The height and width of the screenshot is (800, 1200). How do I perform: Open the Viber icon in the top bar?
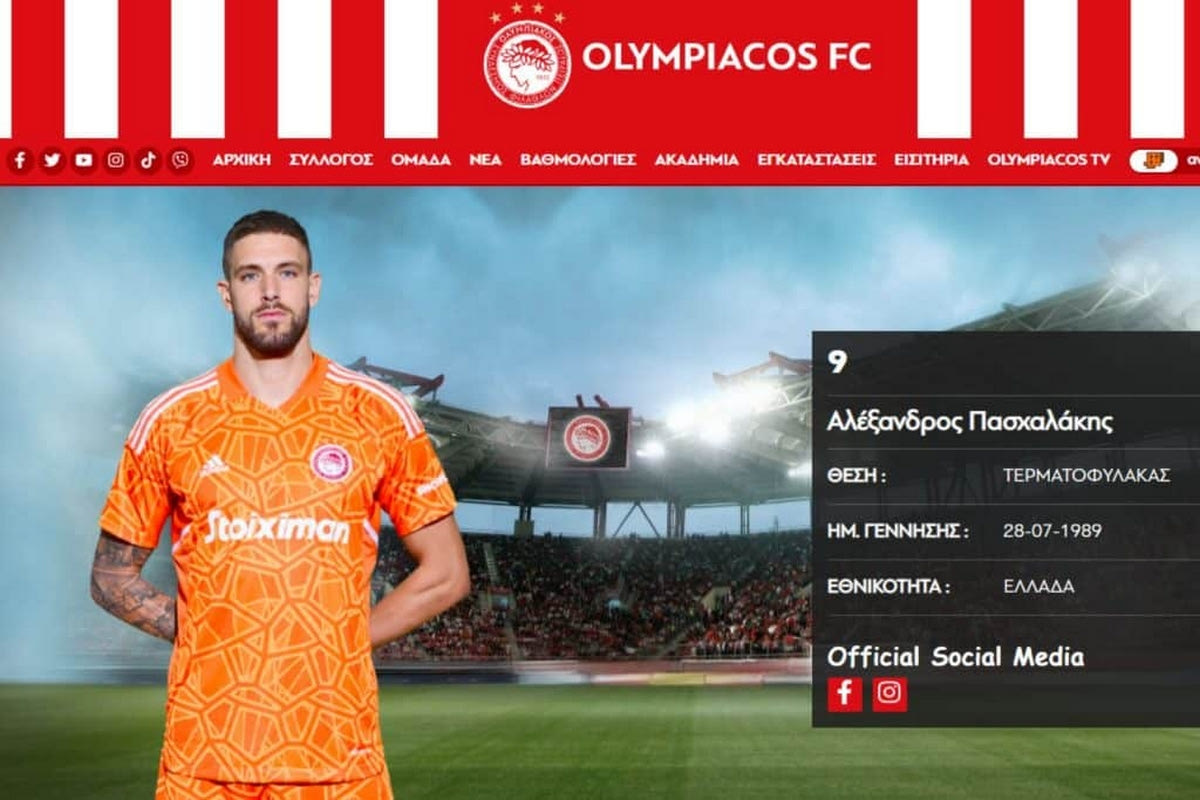click(x=180, y=160)
